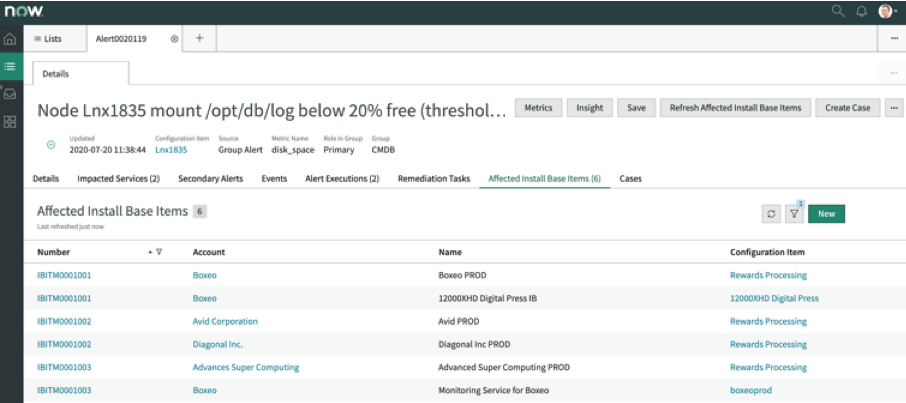Select the 'Monitoring Service for Boxeo' name cell

pos(493,390)
